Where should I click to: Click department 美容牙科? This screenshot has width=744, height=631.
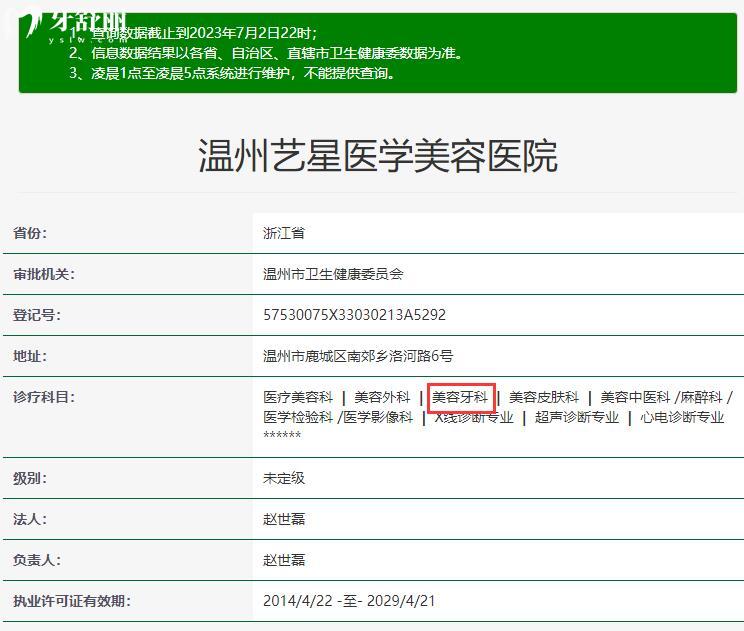459,397
